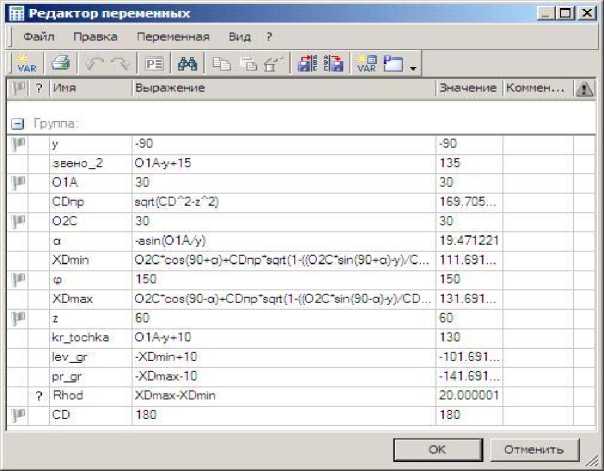Click the PE expression icon
The height and width of the screenshot is (471, 604).
coord(154,64)
